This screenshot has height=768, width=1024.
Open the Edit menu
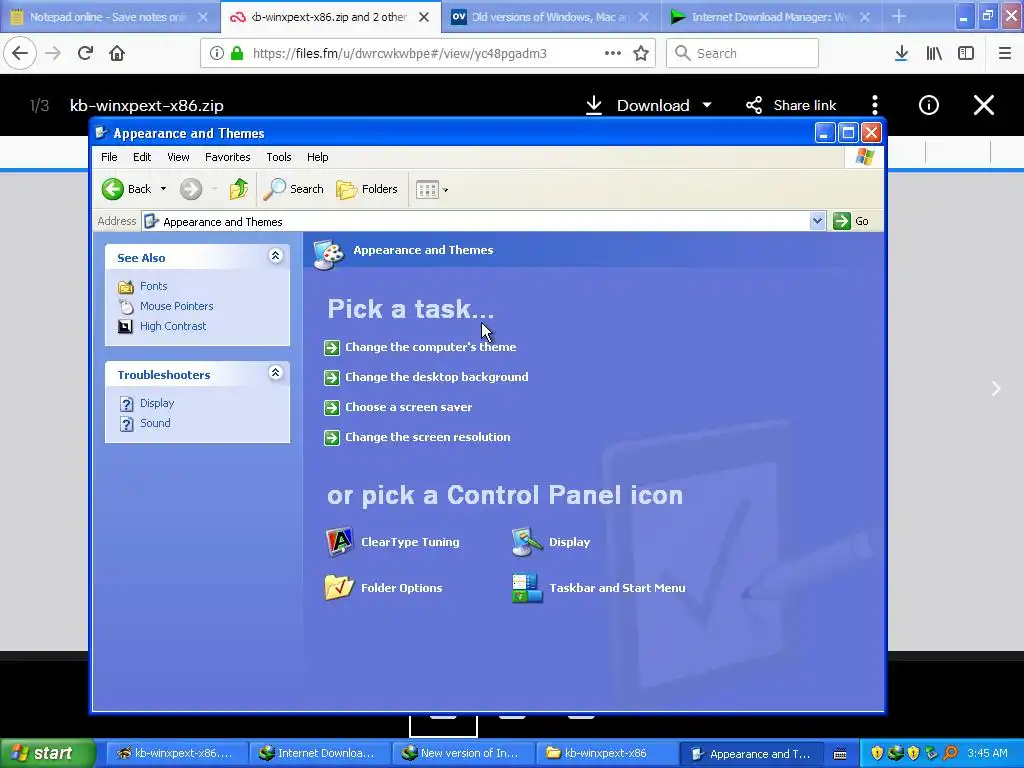click(142, 157)
